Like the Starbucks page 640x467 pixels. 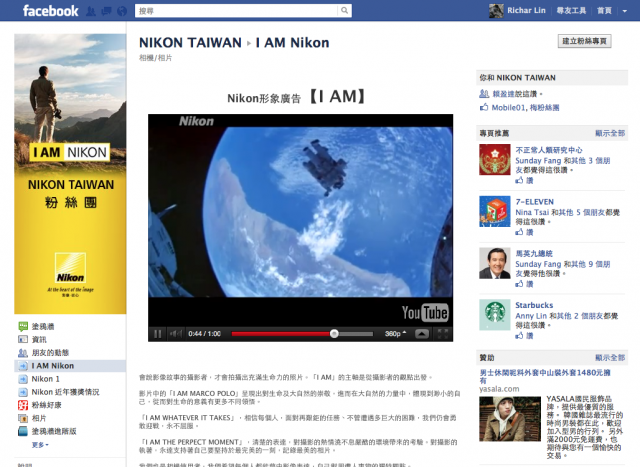pos(524,336)
